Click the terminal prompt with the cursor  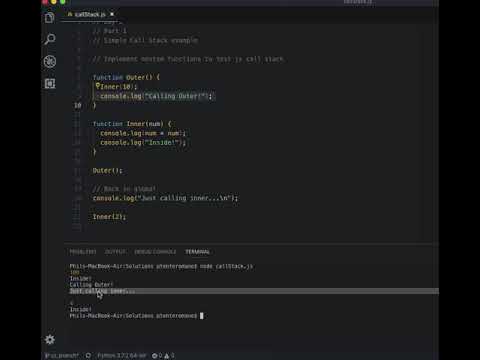136,316
